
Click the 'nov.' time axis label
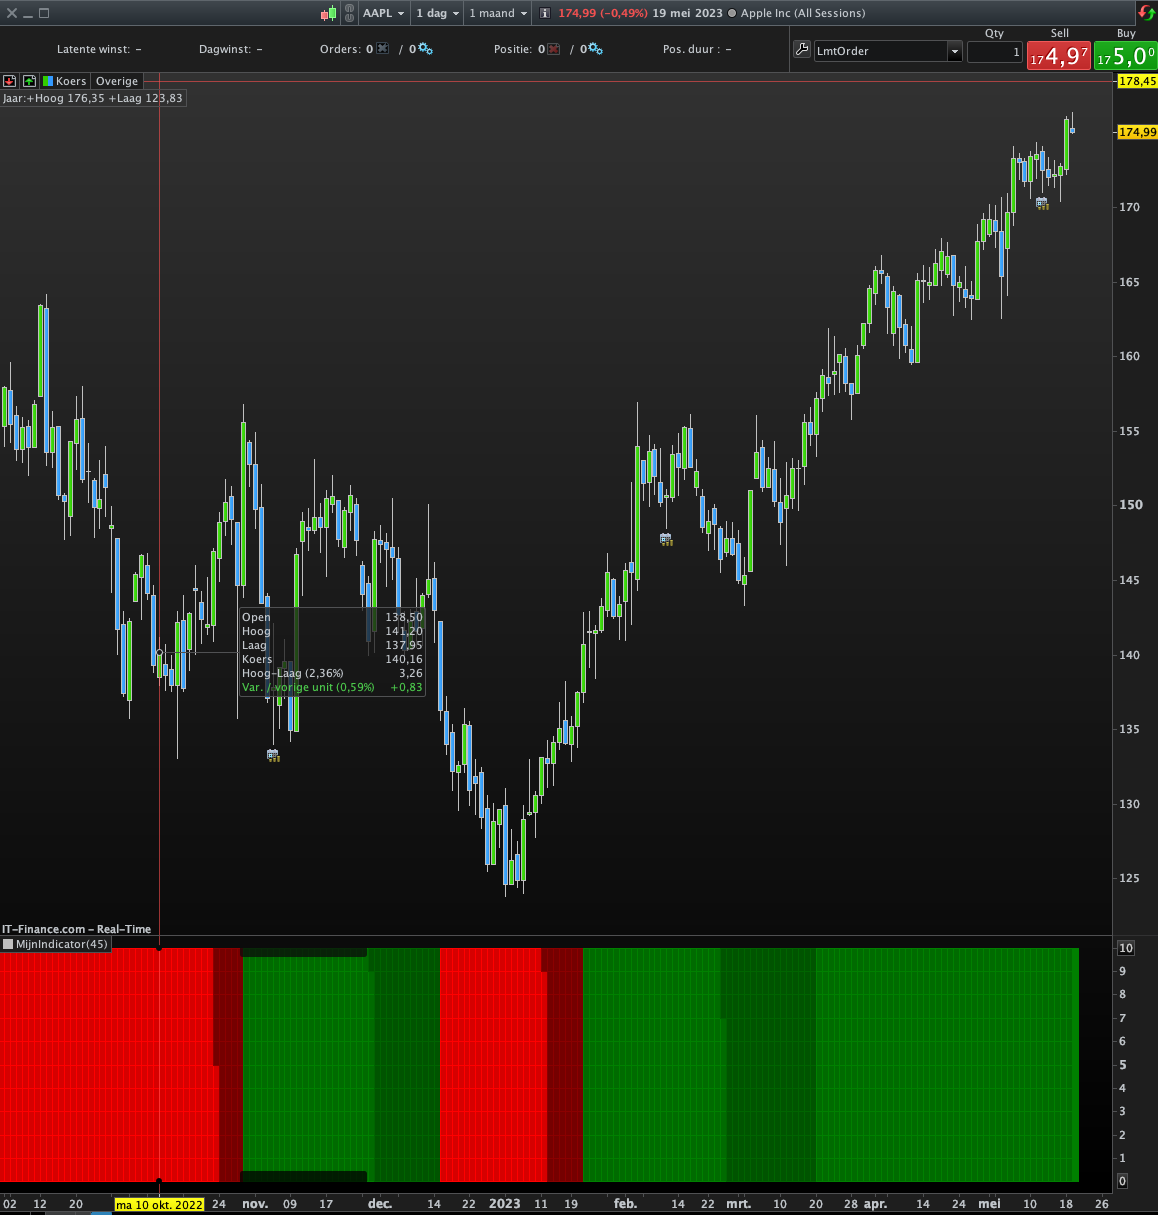pyautogui.click(x=255, y=1204)
